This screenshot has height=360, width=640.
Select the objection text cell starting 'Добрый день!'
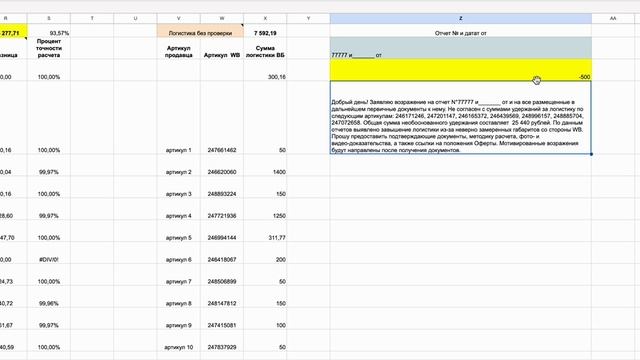460,118
